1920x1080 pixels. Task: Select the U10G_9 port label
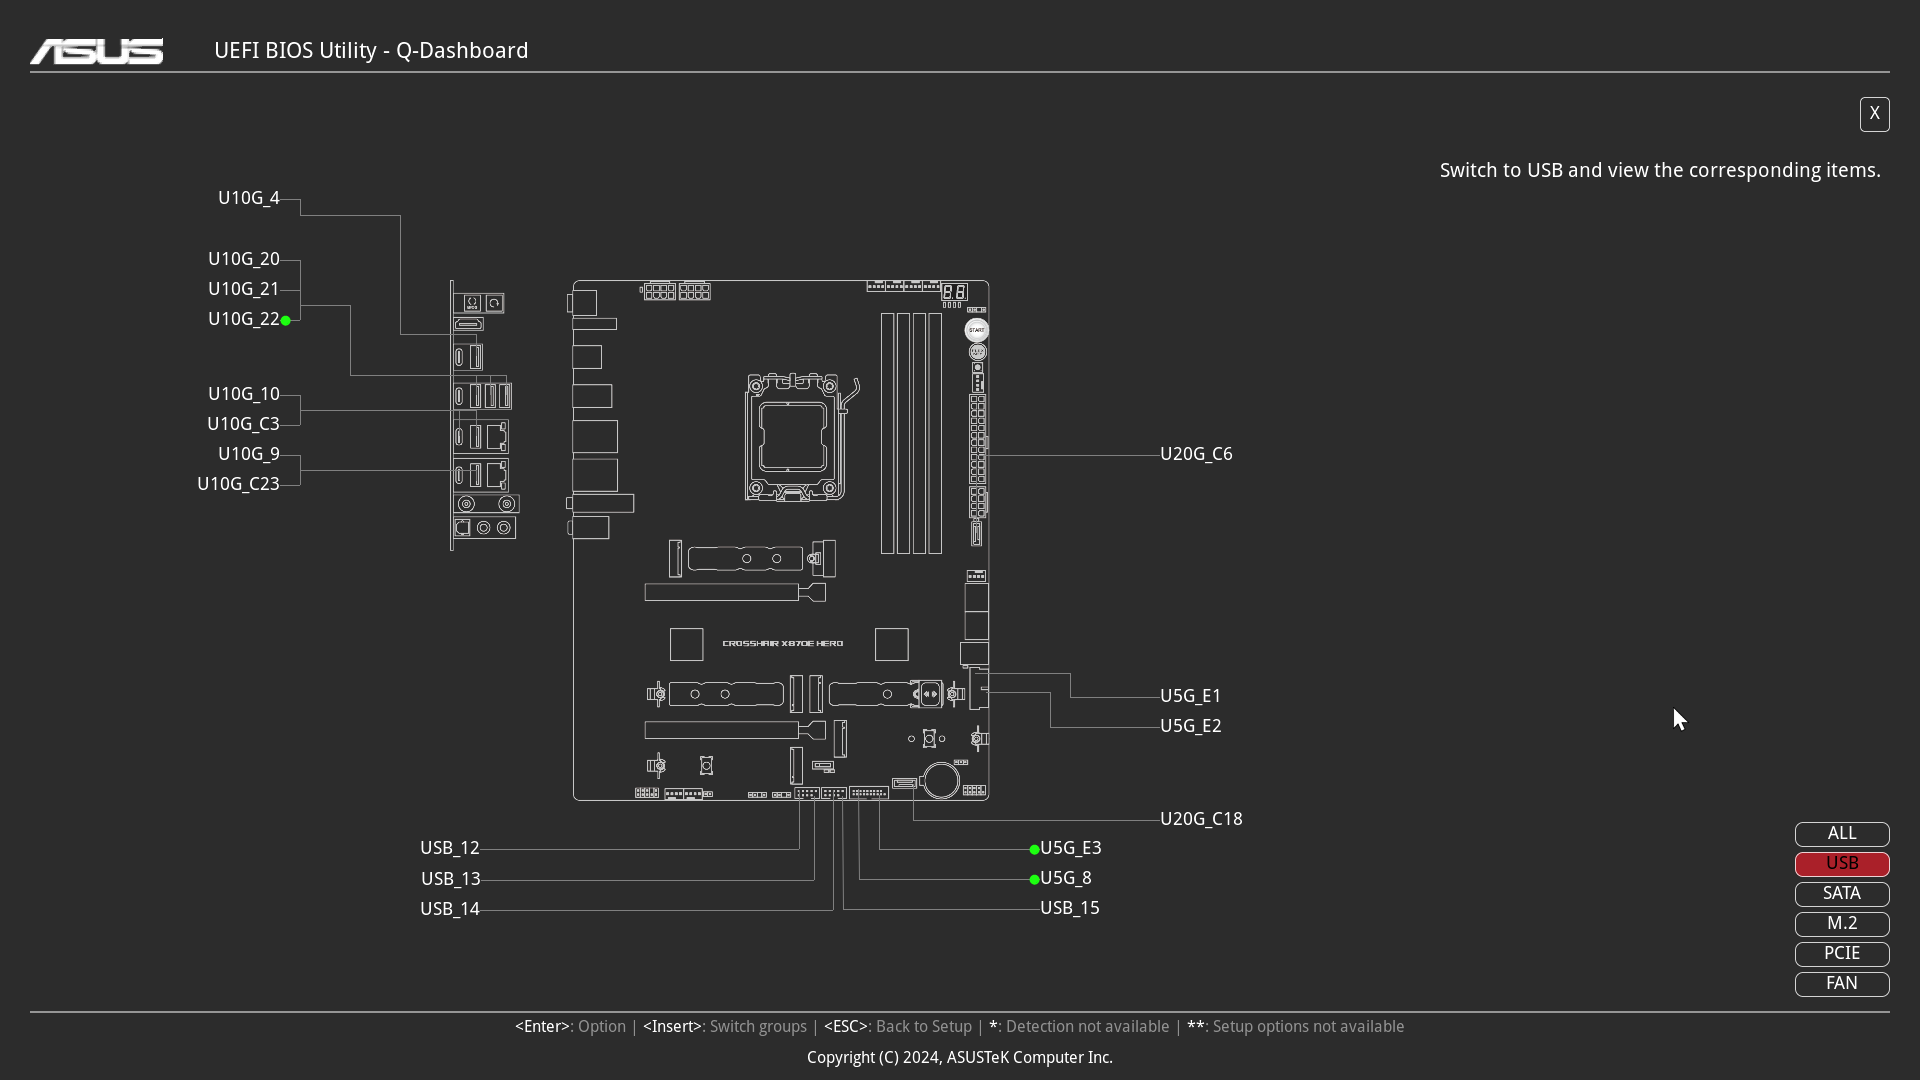(x=249, y=454)
